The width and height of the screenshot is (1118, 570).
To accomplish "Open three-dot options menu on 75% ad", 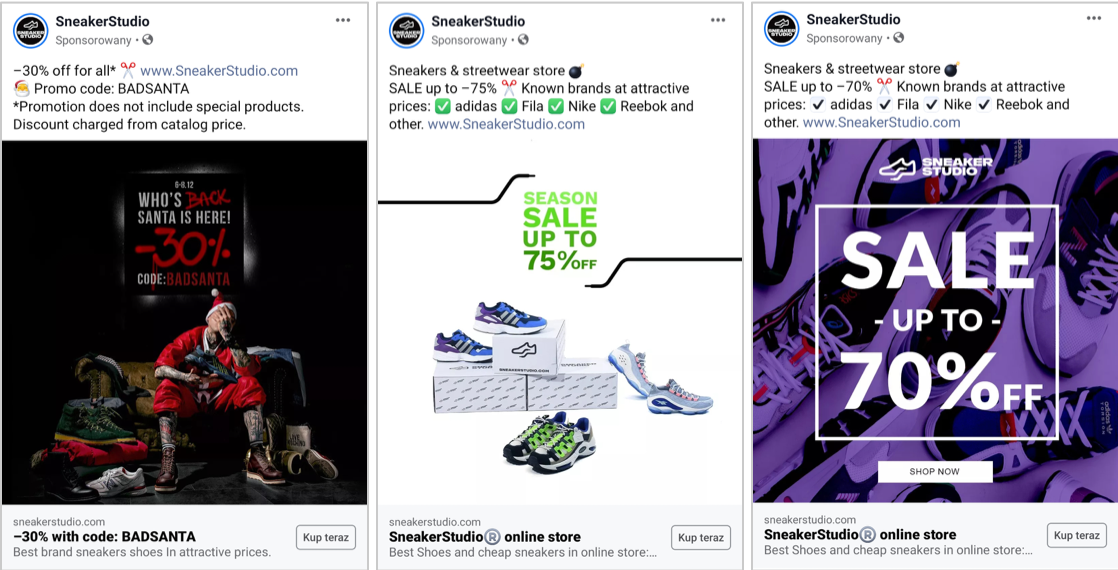I will [718, 20].
